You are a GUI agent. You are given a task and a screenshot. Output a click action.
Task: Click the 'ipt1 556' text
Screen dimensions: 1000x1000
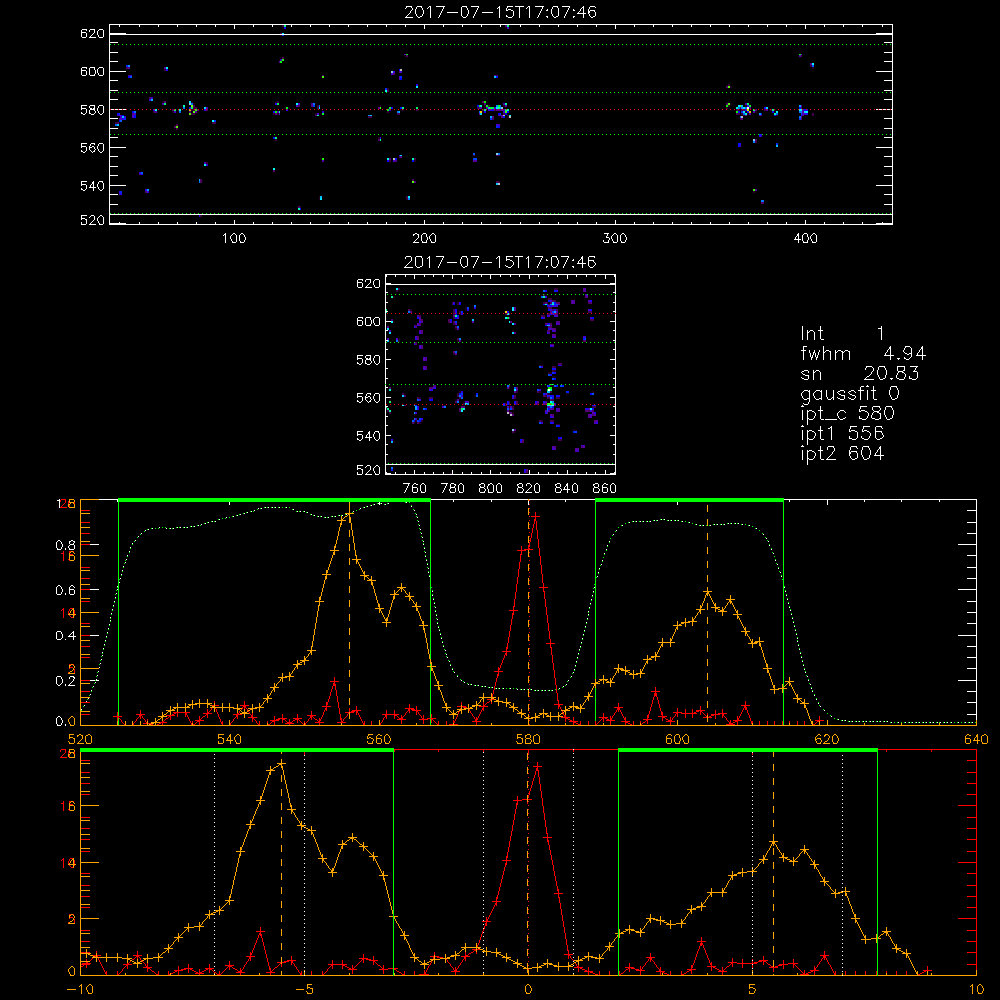pos(842,434)
